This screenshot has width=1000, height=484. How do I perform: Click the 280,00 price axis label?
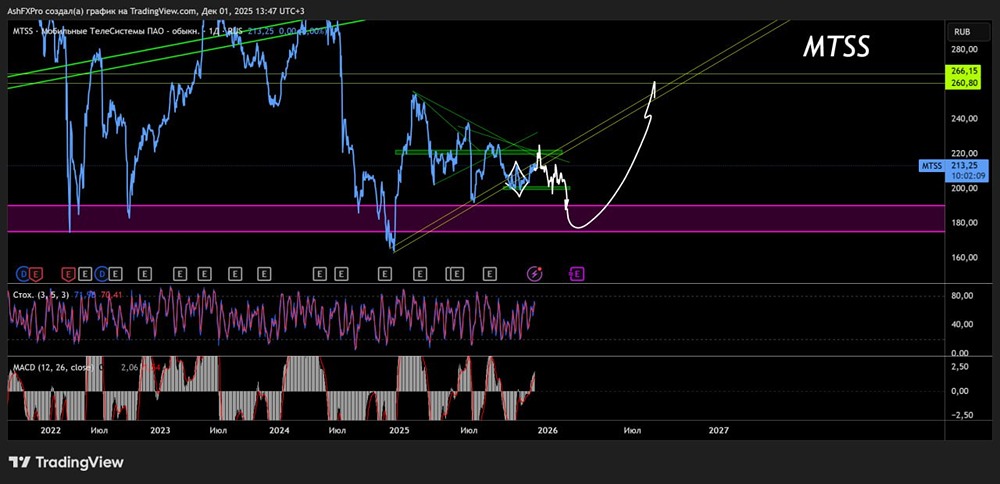pyautogui.click(x=964, y=49)
